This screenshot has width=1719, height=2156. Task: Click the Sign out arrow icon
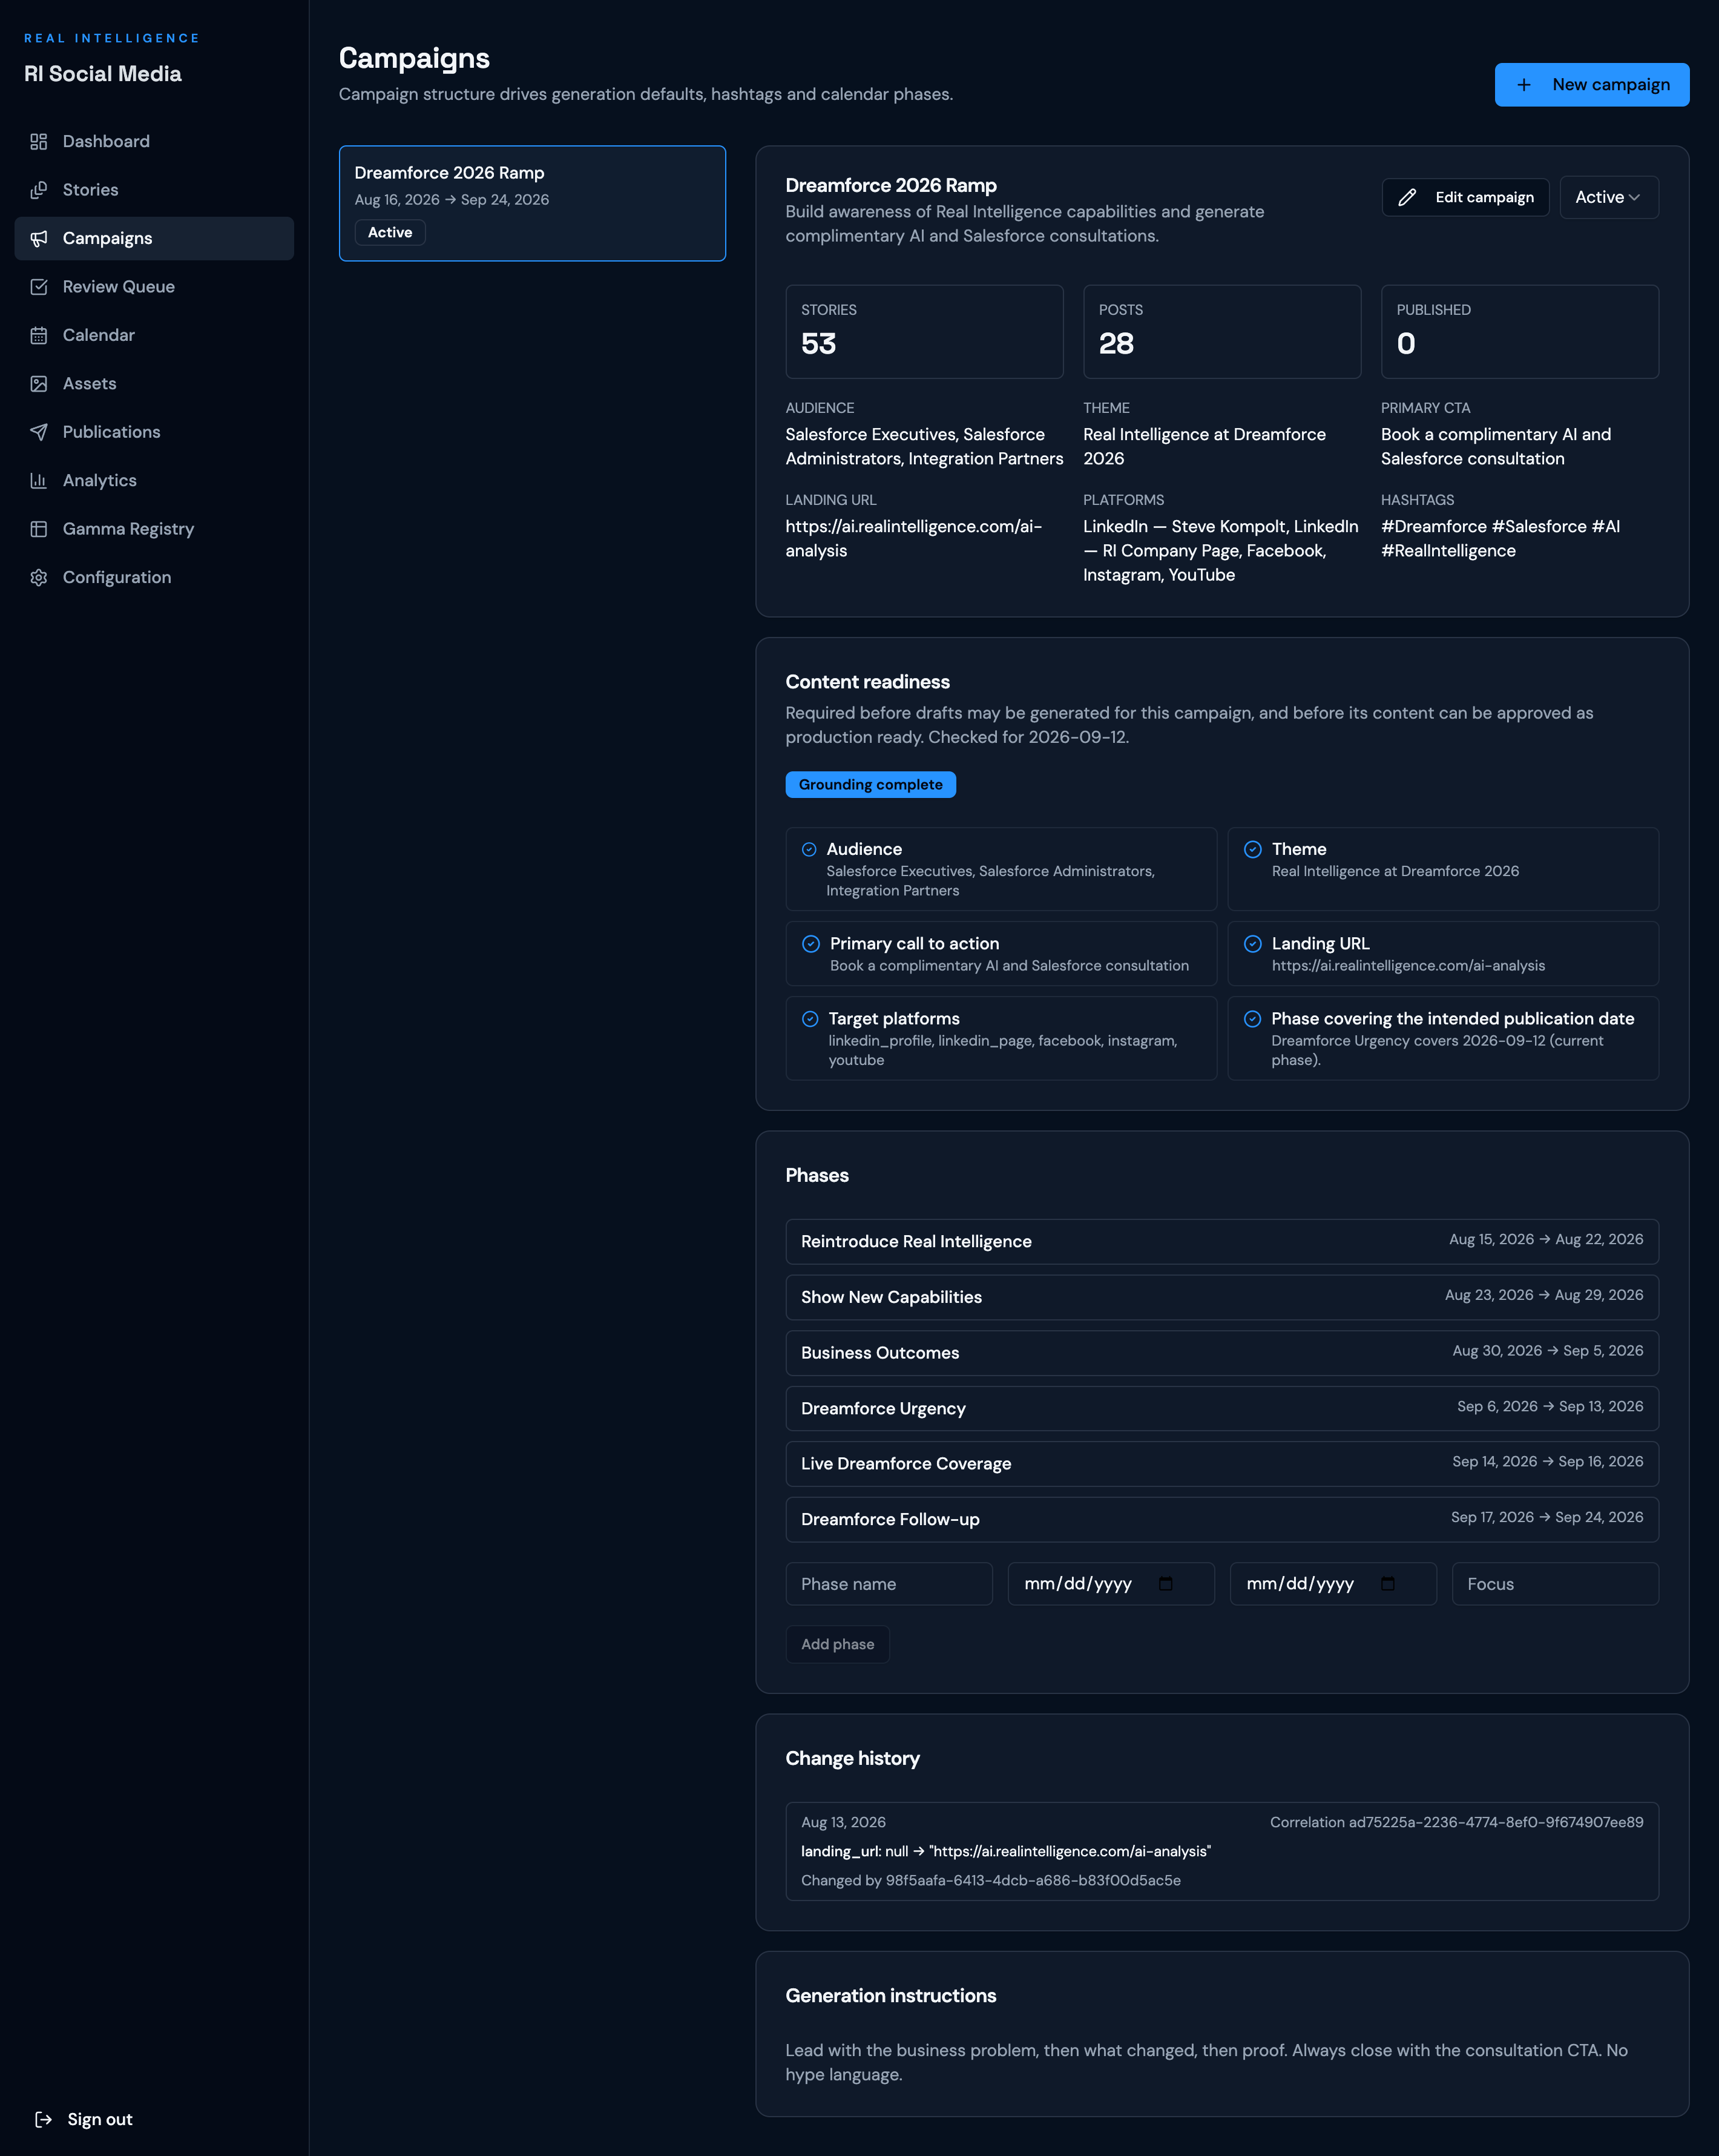(x=43, y=2119)
